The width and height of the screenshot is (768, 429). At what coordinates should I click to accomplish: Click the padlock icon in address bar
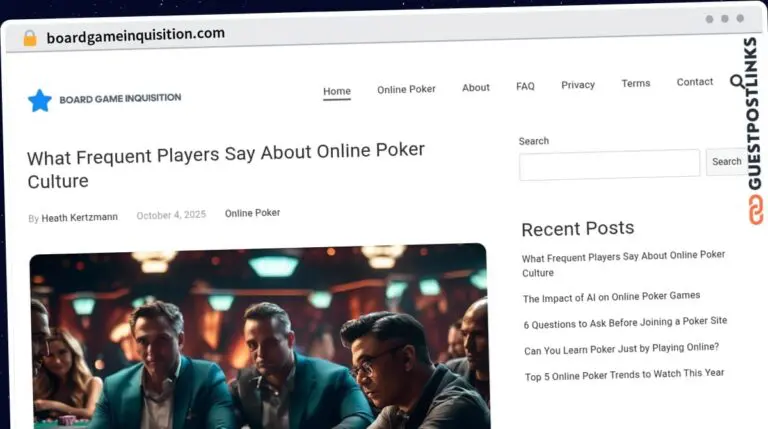click(x=30, y=38)
